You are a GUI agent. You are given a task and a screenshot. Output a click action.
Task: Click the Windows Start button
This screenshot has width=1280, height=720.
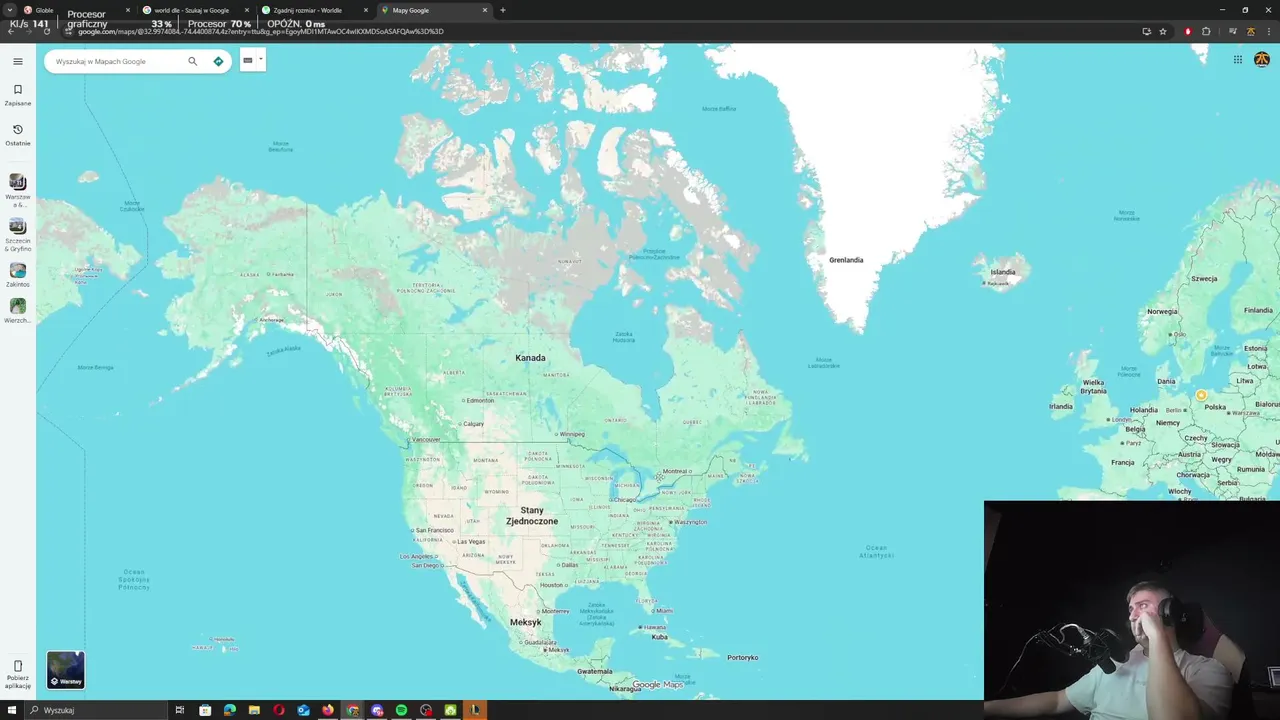pyautogui.click(x=10, y=710)
